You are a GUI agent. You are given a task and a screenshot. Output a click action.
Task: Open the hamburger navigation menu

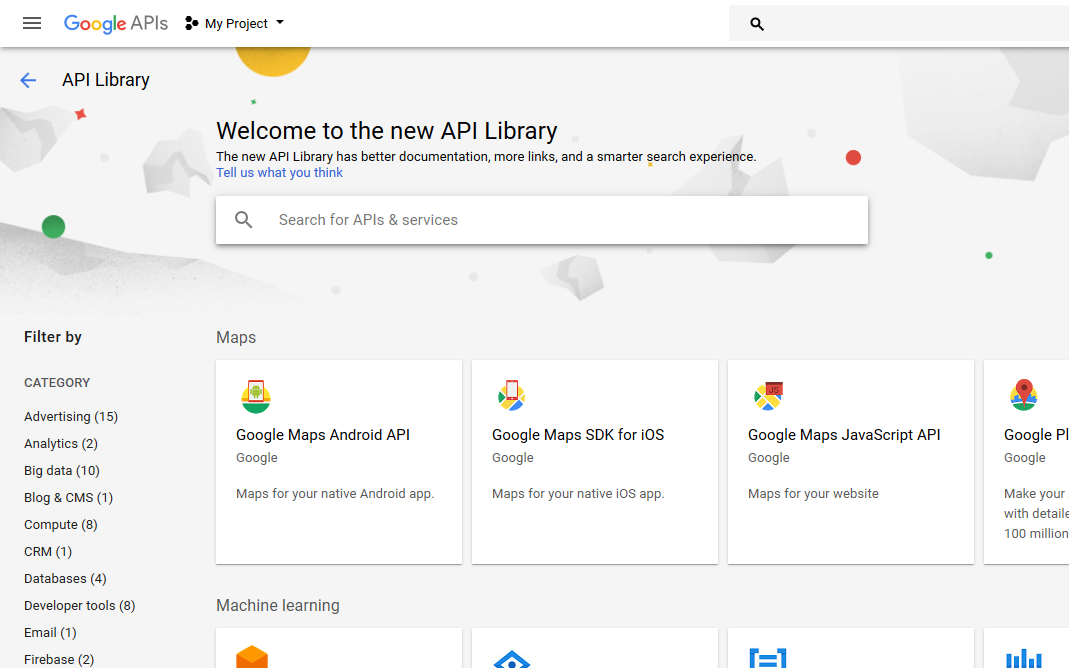click(32, 23)
